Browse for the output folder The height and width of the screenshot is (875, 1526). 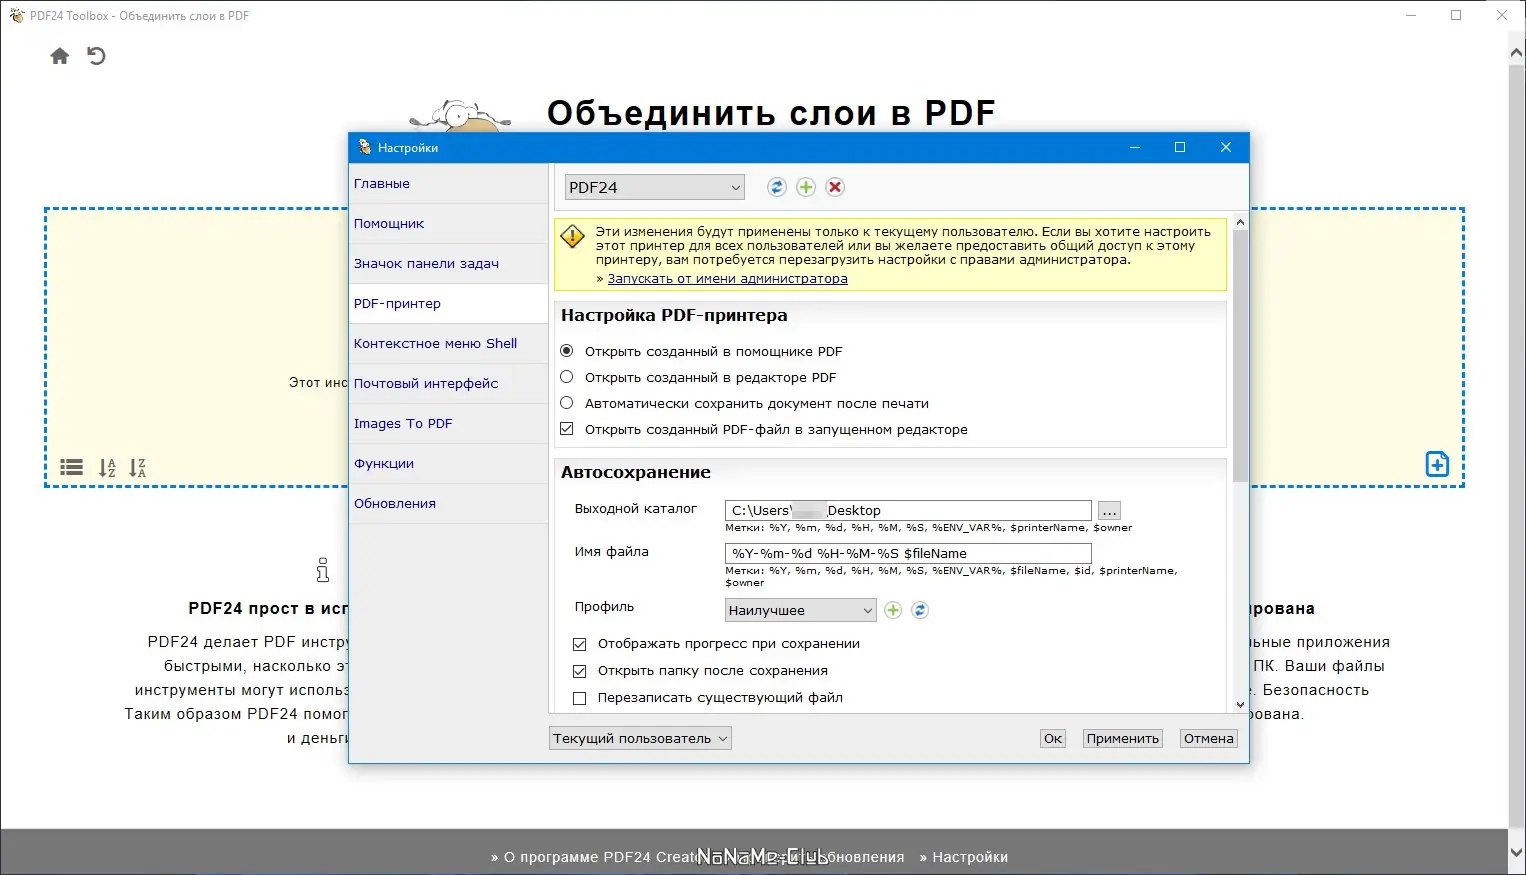(1109, 511)
